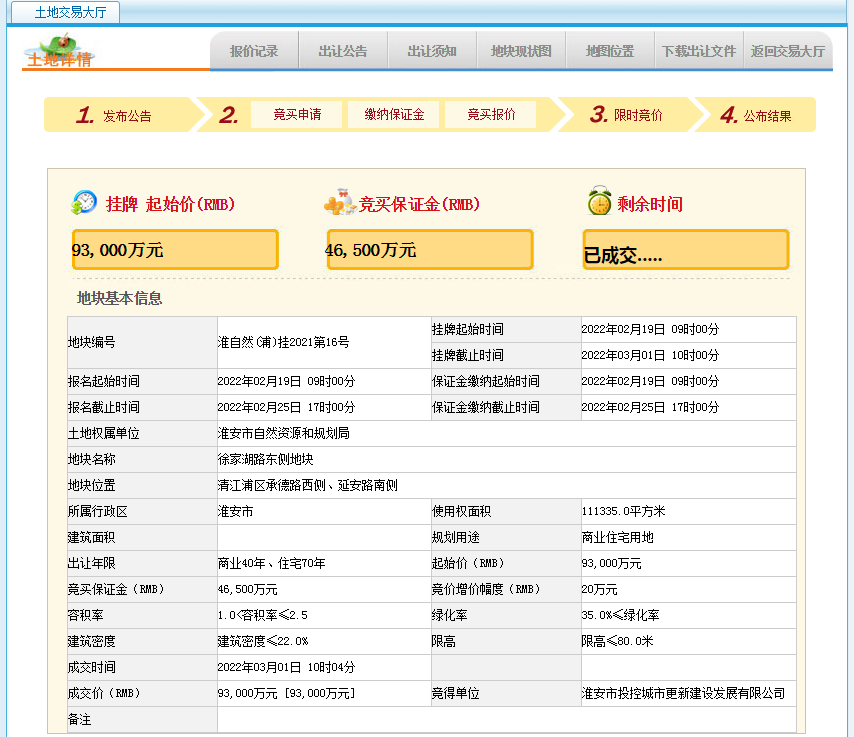The height and width of the screenshot is (737, 854).
Task: Click the 竞买报价 step button
Action: coord(491,114)
